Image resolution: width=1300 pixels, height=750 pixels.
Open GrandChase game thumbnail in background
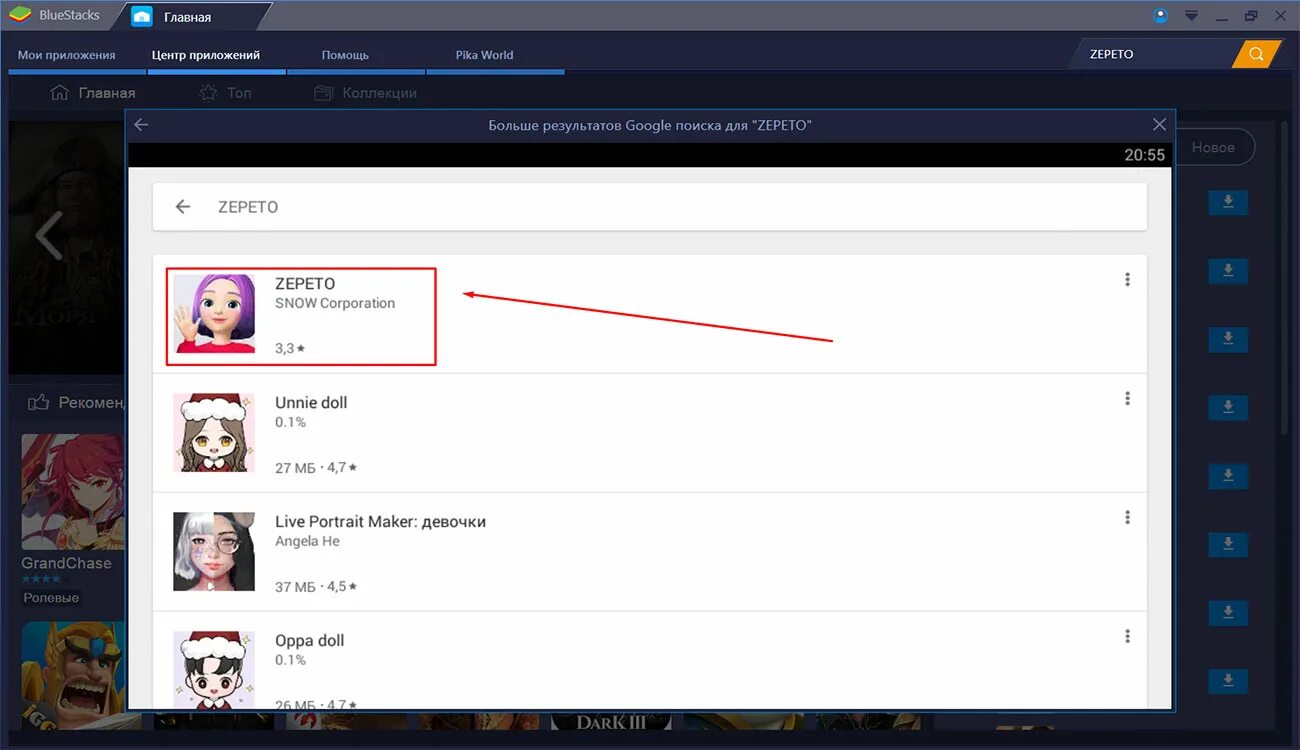pos(72,491)
